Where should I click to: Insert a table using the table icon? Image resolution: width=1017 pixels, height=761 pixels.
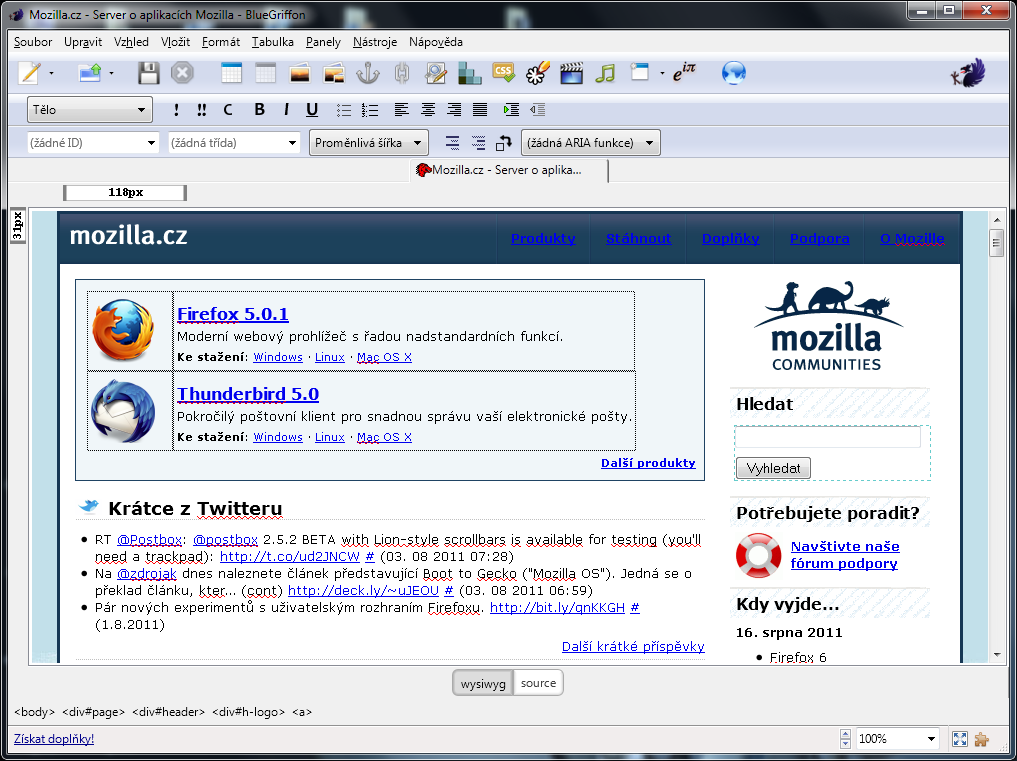click(x=232, y=73)
